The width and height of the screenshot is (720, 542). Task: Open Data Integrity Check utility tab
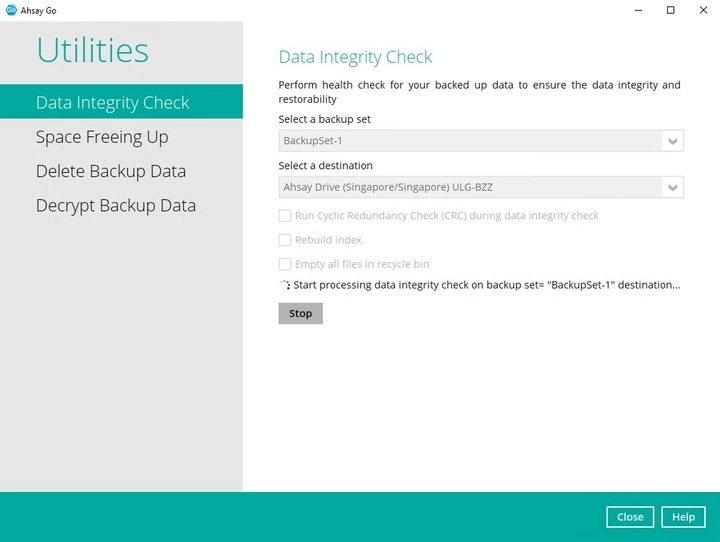[121, 102]
